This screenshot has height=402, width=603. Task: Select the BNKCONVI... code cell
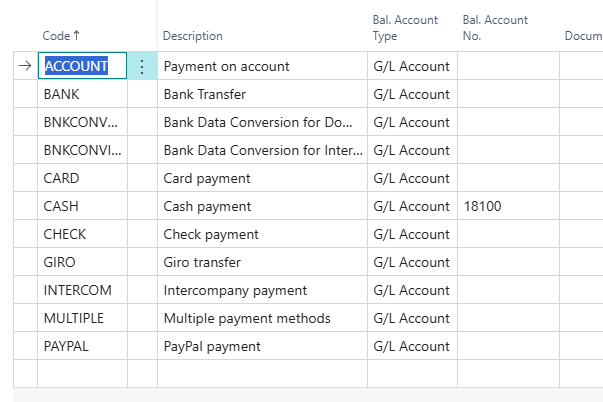[82, 150]
